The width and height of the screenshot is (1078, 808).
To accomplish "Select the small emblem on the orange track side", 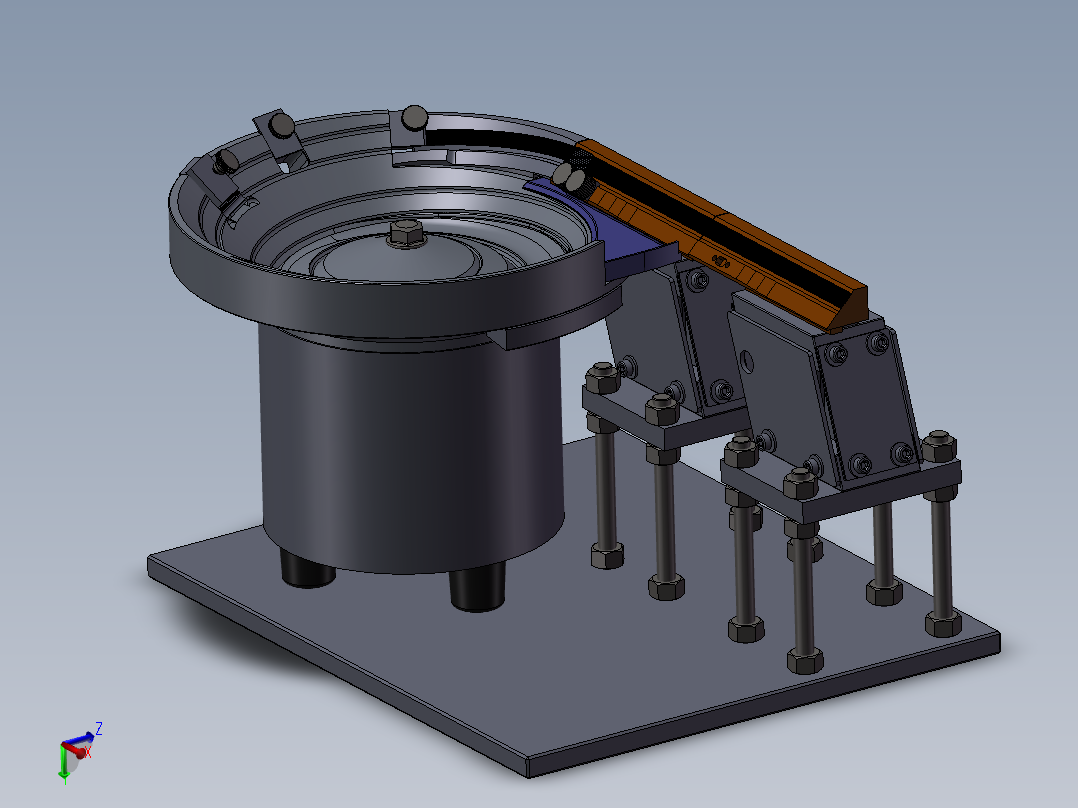I will tap(720, 261).
